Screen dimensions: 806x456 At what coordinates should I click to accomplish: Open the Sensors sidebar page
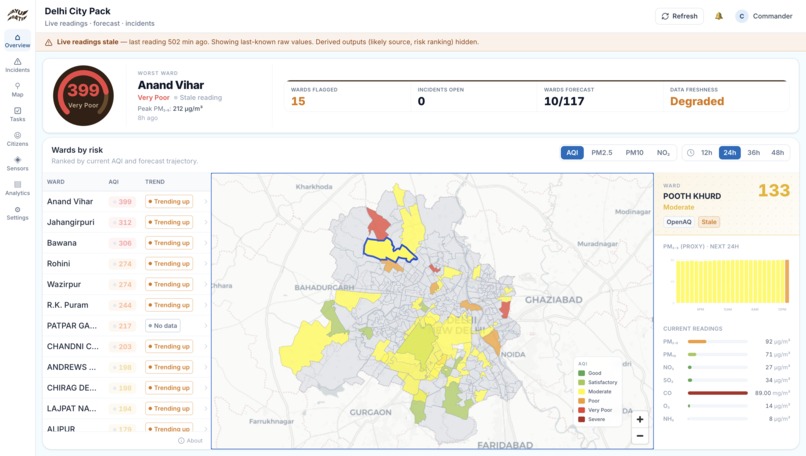click(x=17, y=164)
